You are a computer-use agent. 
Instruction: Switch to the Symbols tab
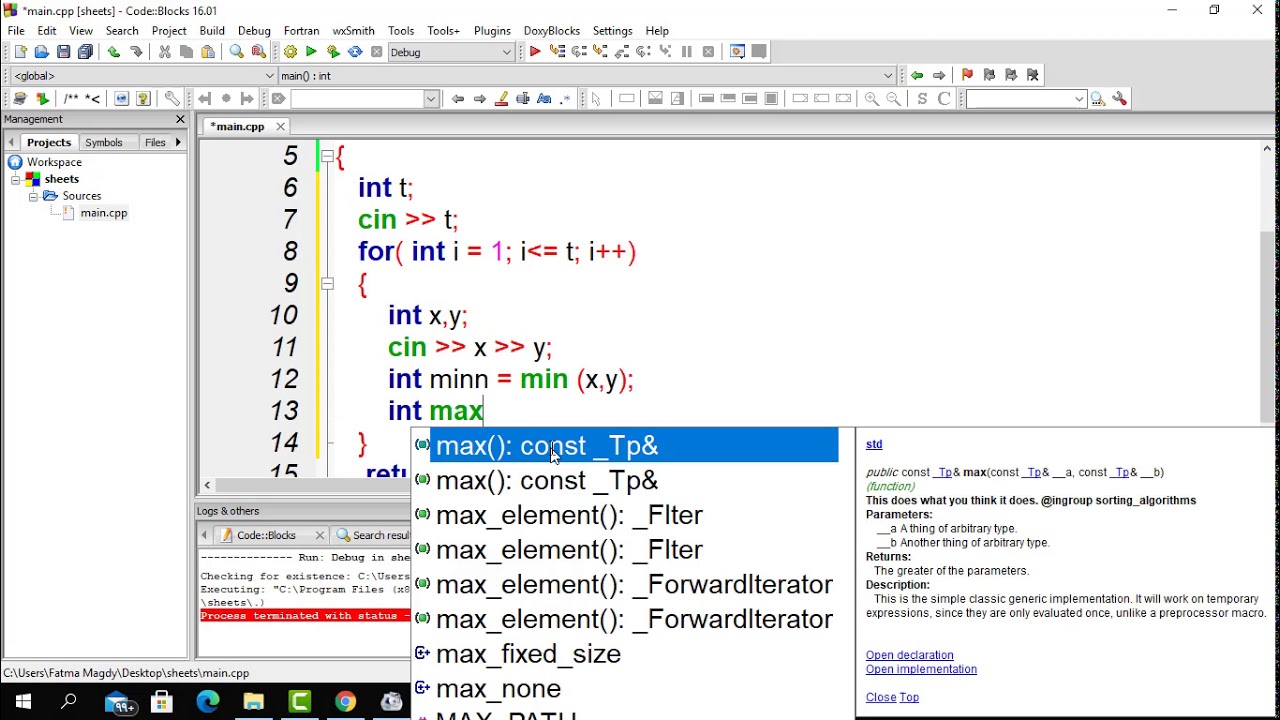tap(104, 143)
